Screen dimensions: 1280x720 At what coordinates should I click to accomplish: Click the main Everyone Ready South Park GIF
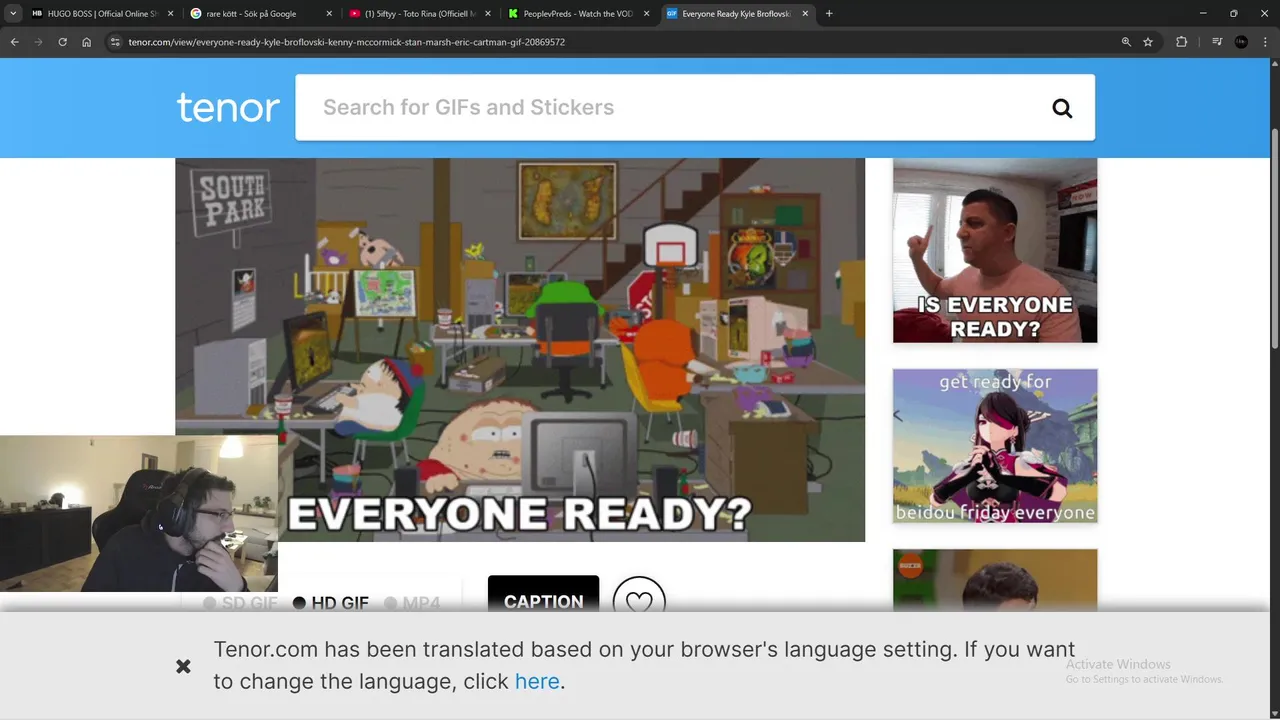[520, 350]
